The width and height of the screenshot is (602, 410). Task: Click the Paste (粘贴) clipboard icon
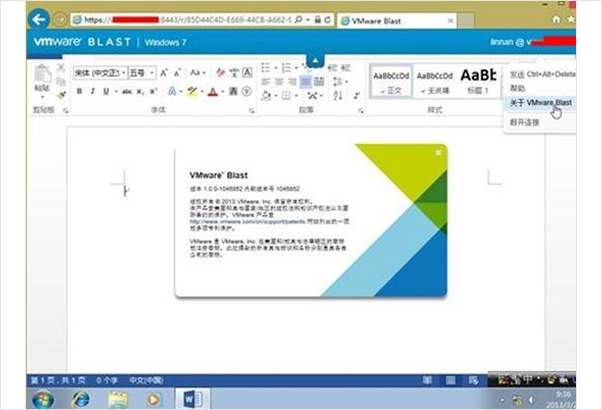pyautogui.click(x=42, y=74)
